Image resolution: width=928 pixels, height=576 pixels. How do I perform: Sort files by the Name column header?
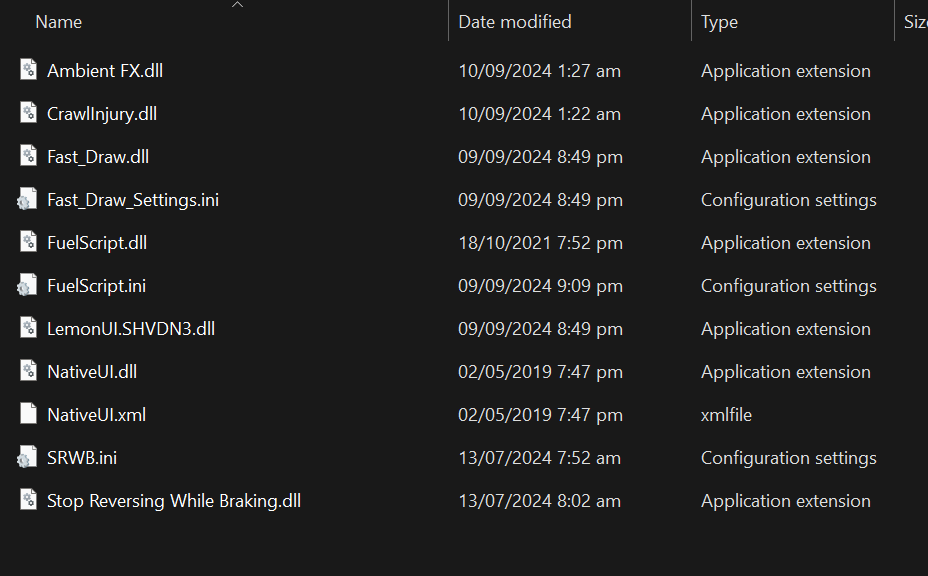[x=59, y=22]
